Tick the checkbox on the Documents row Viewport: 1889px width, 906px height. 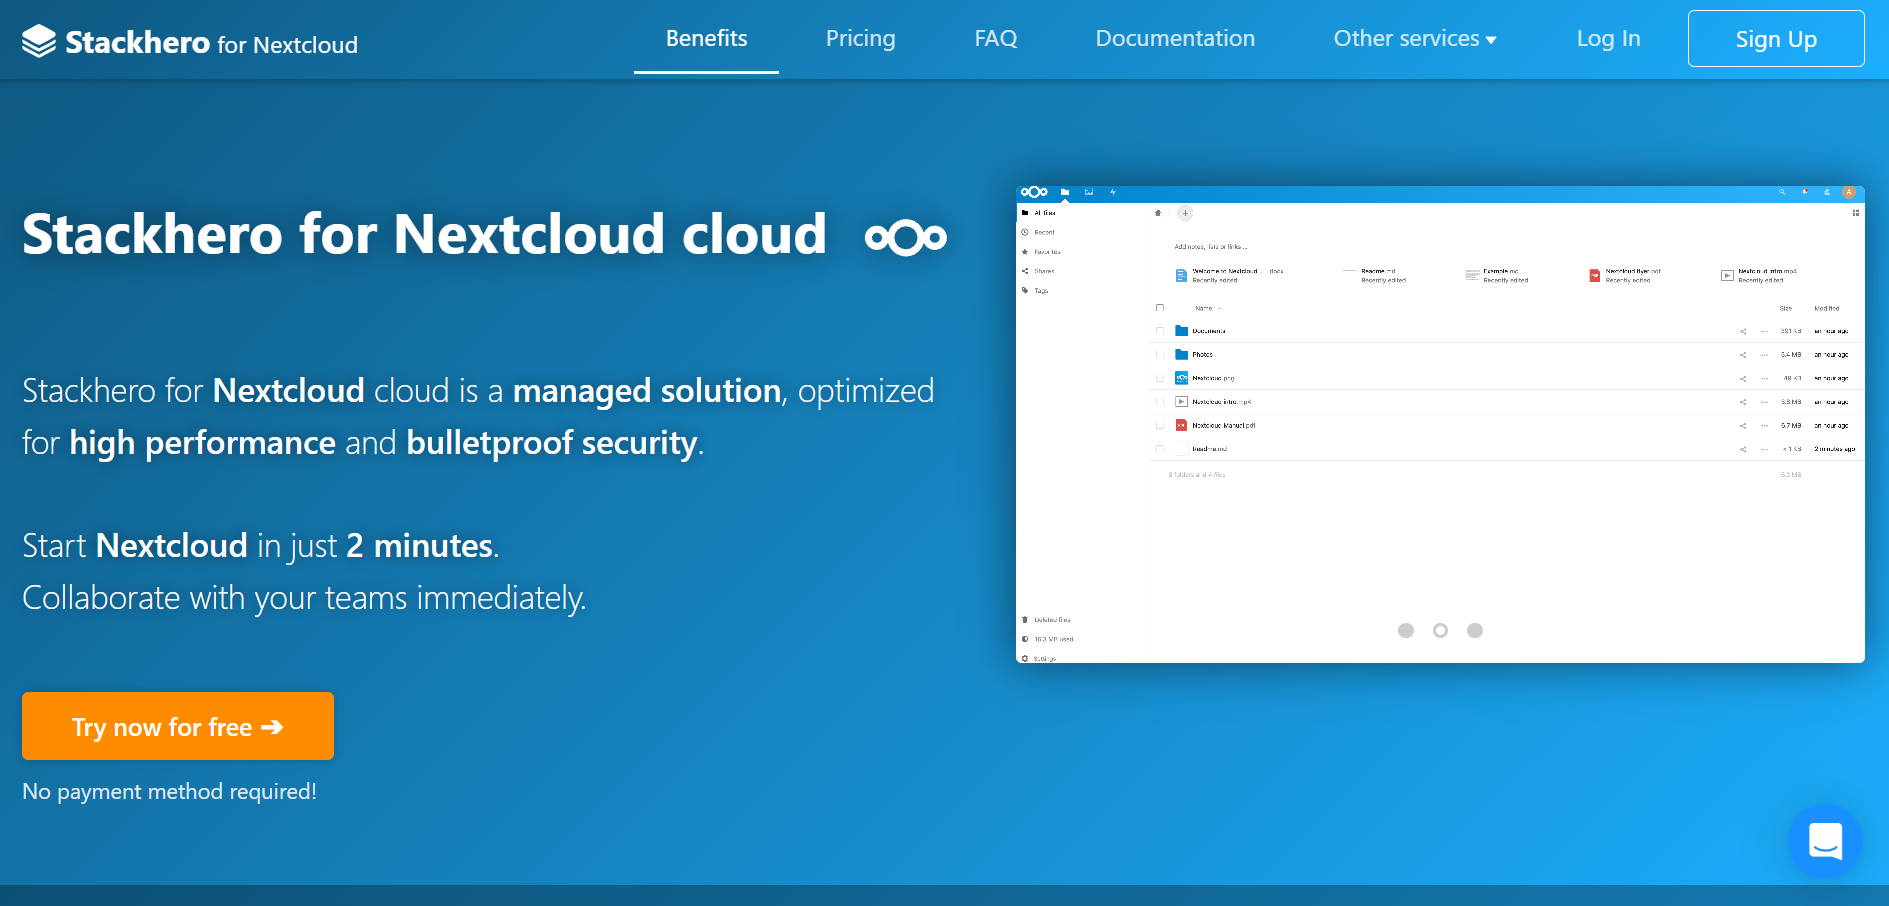click(1160, 331)
